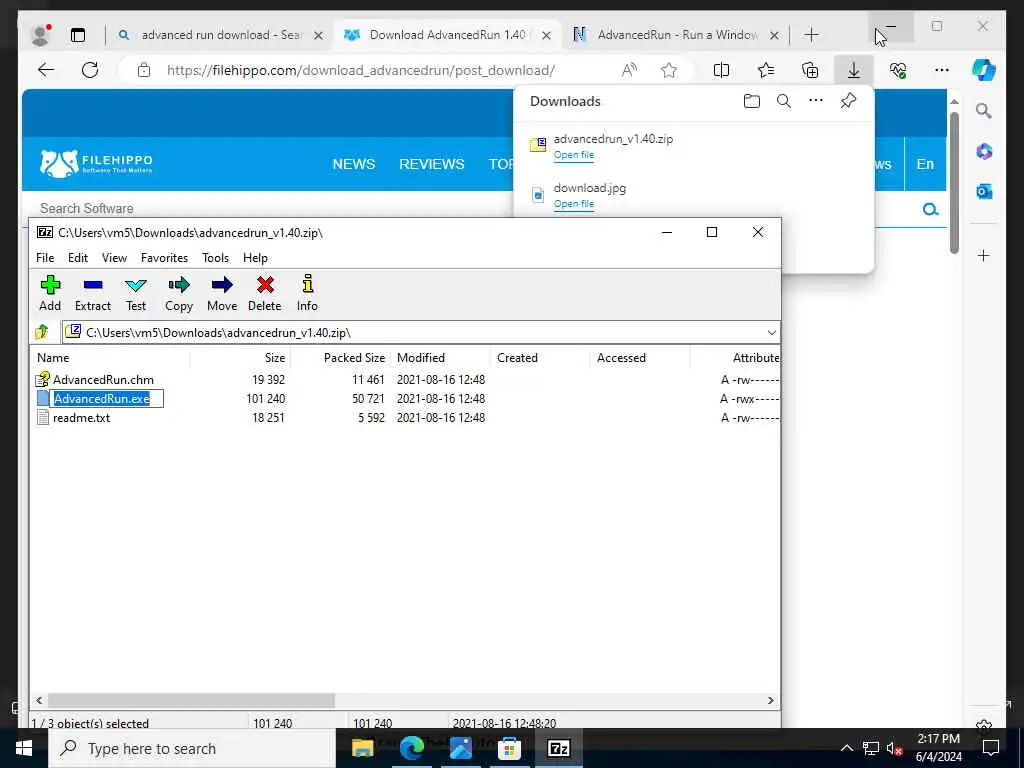Image resolution: width=1024 pixels, height=768 pixels.
Task: Click the Copy toolbar icon
Action: coord(179,293)
